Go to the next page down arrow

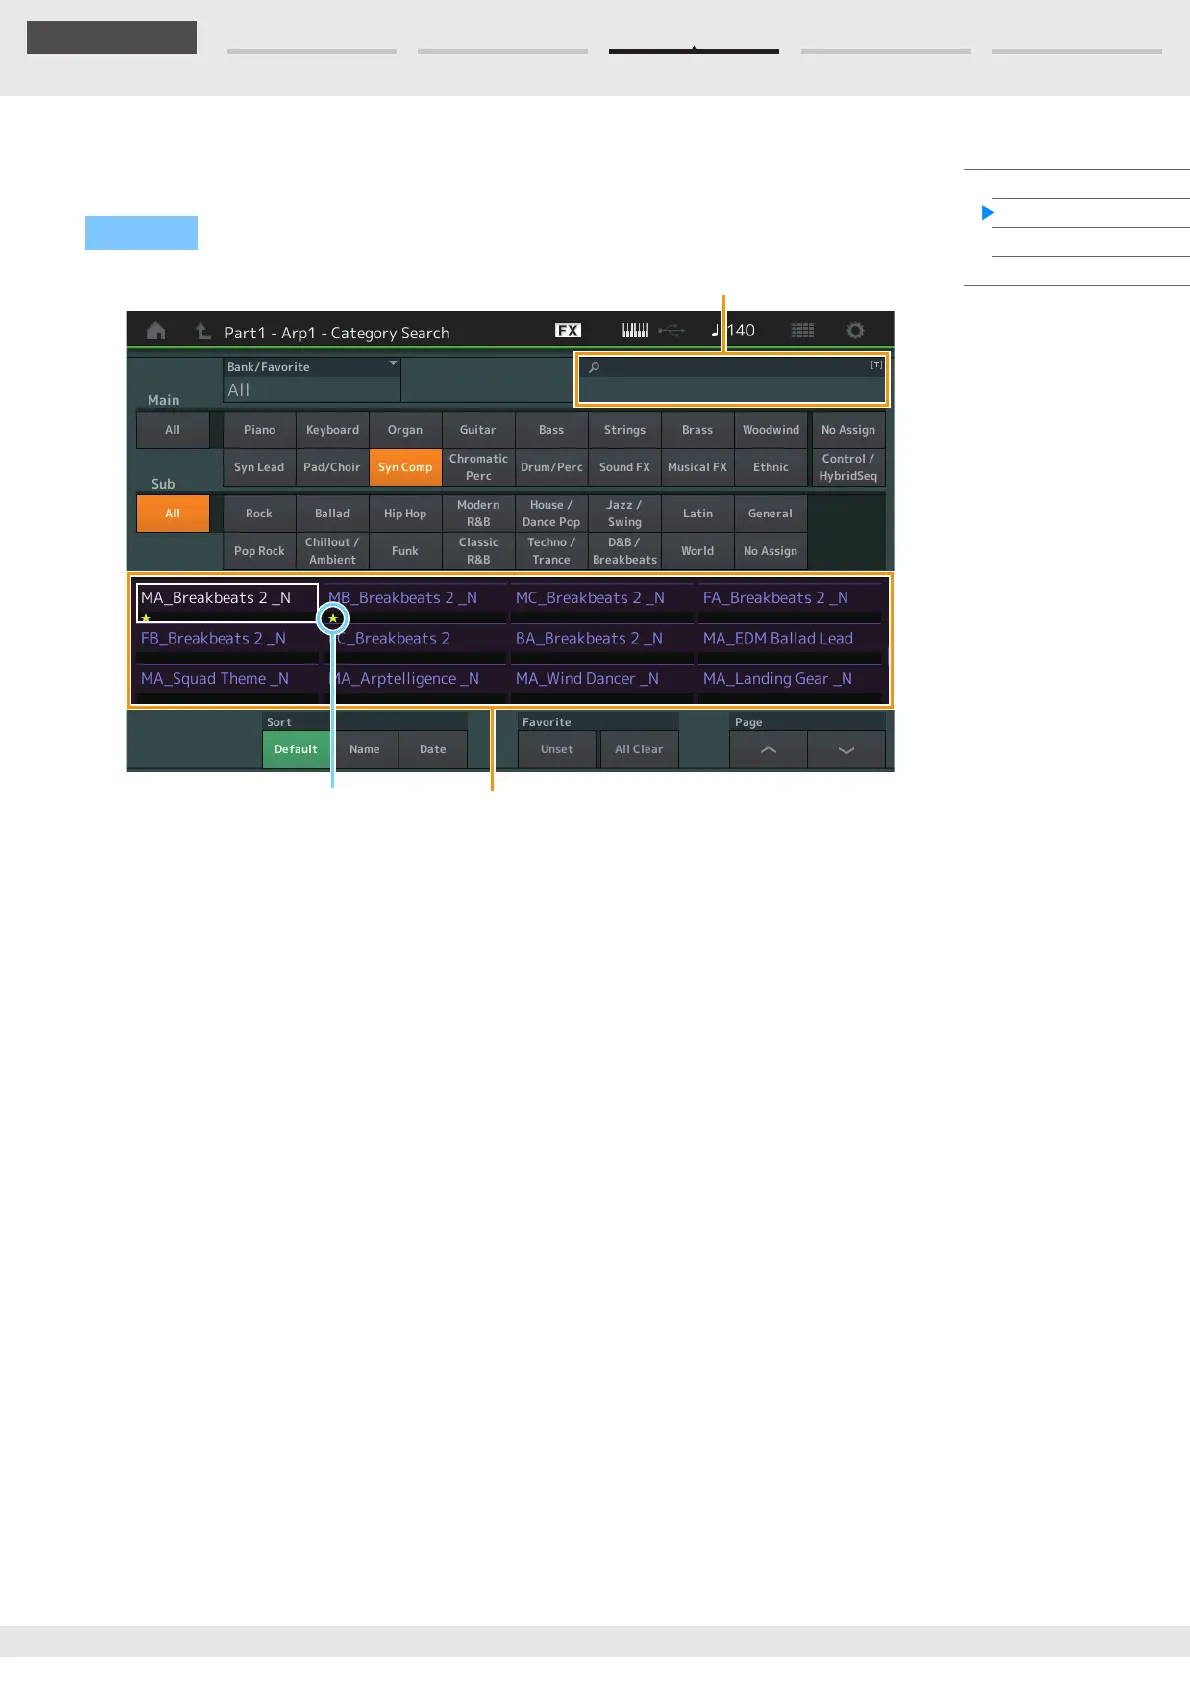tap(846, 749)
